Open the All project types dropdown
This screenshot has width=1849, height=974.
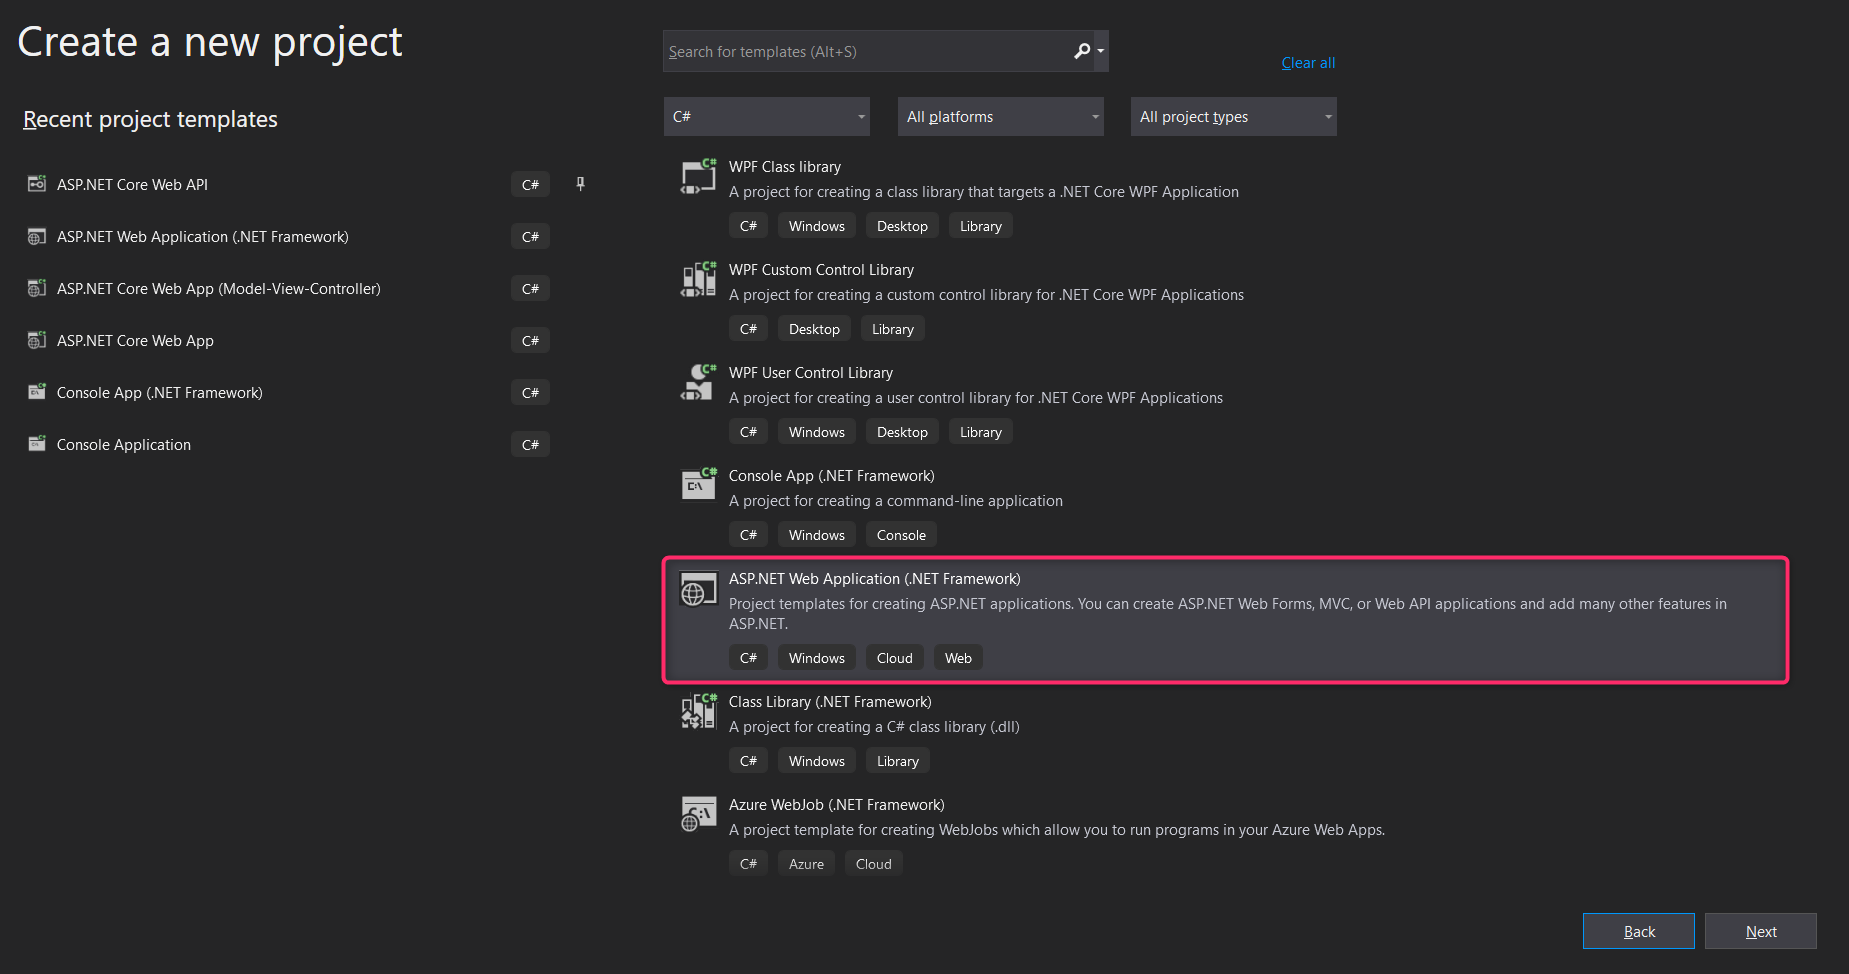tap(1234, 116)
